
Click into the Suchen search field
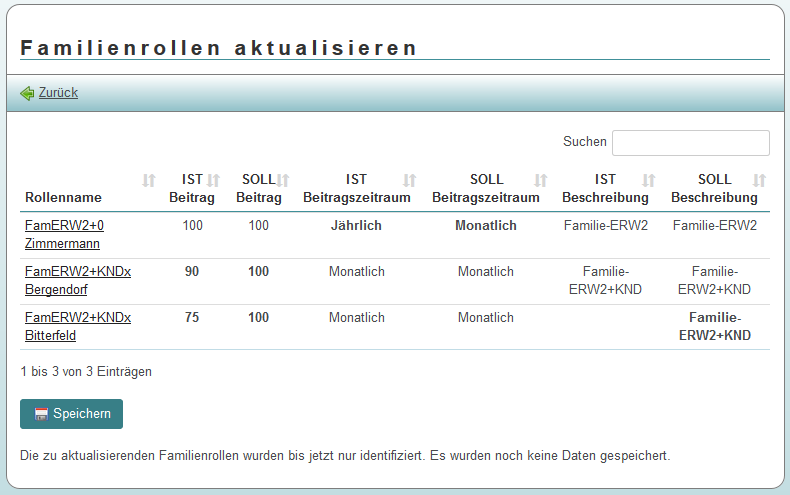point(690,143)
